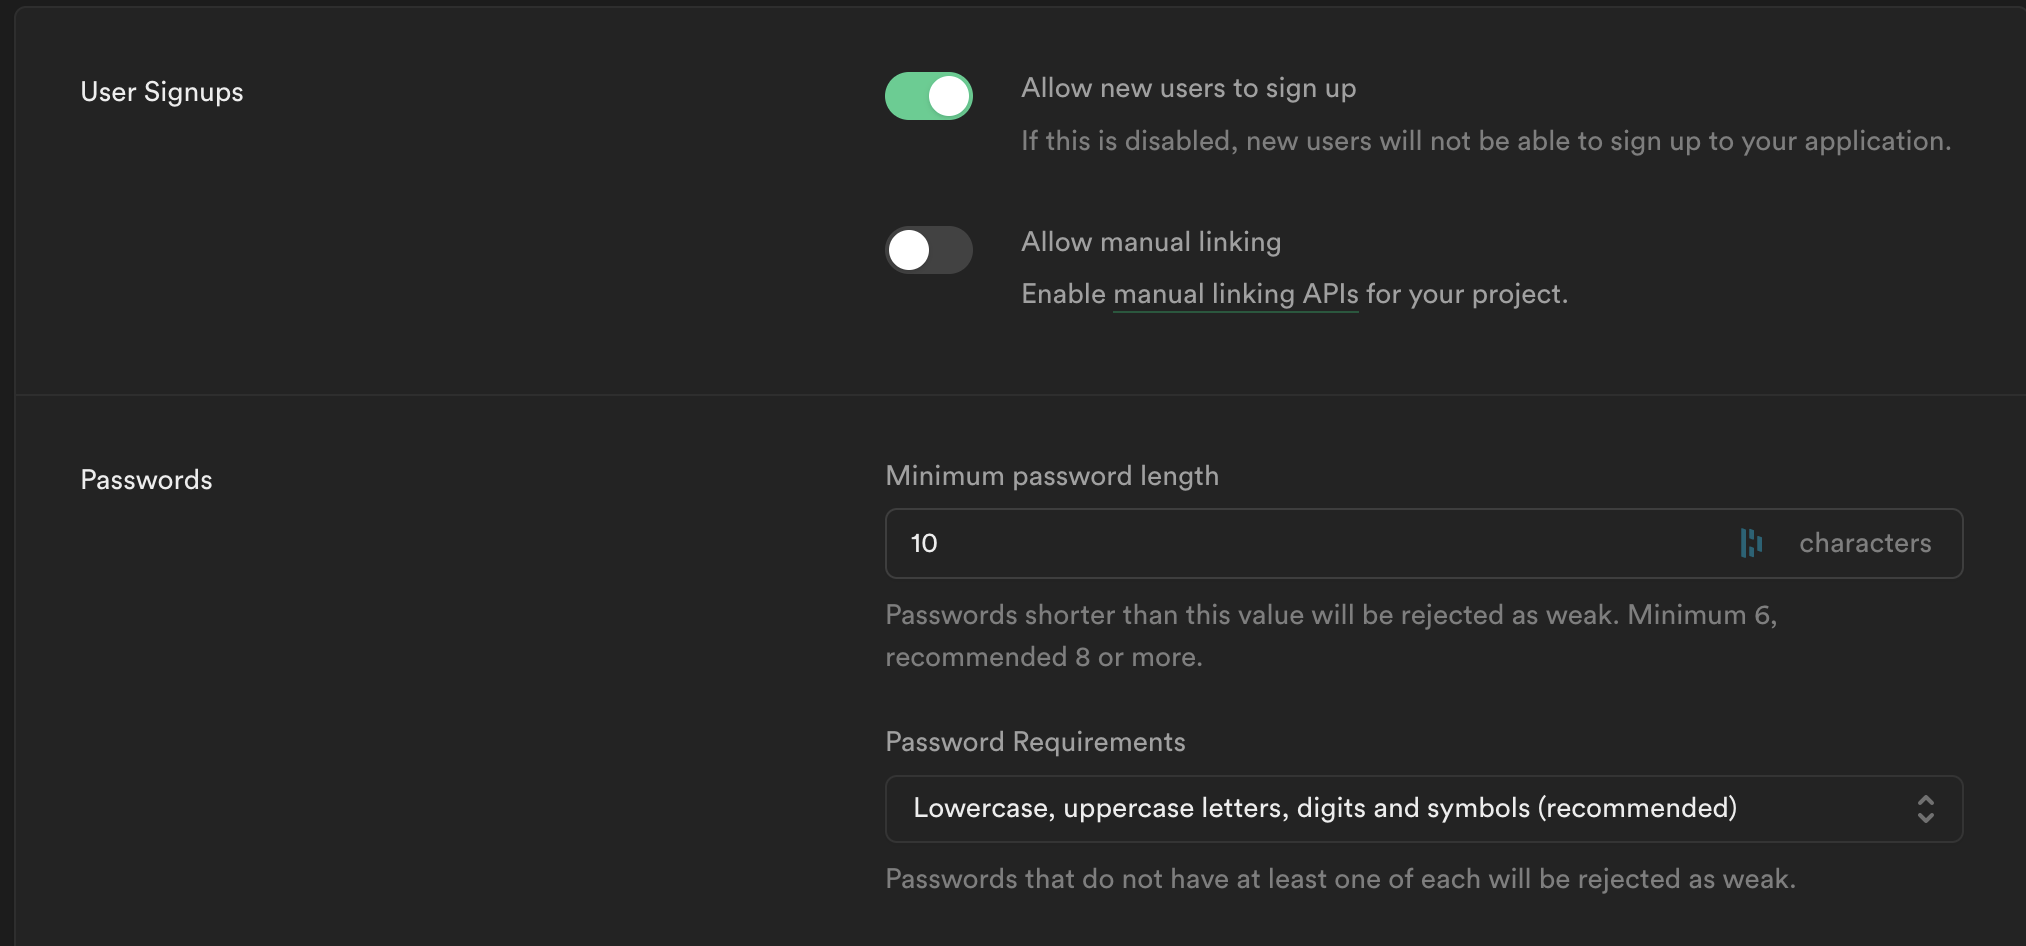
Task: Click the password manager icon in length field
Action: coord(1751,543)
